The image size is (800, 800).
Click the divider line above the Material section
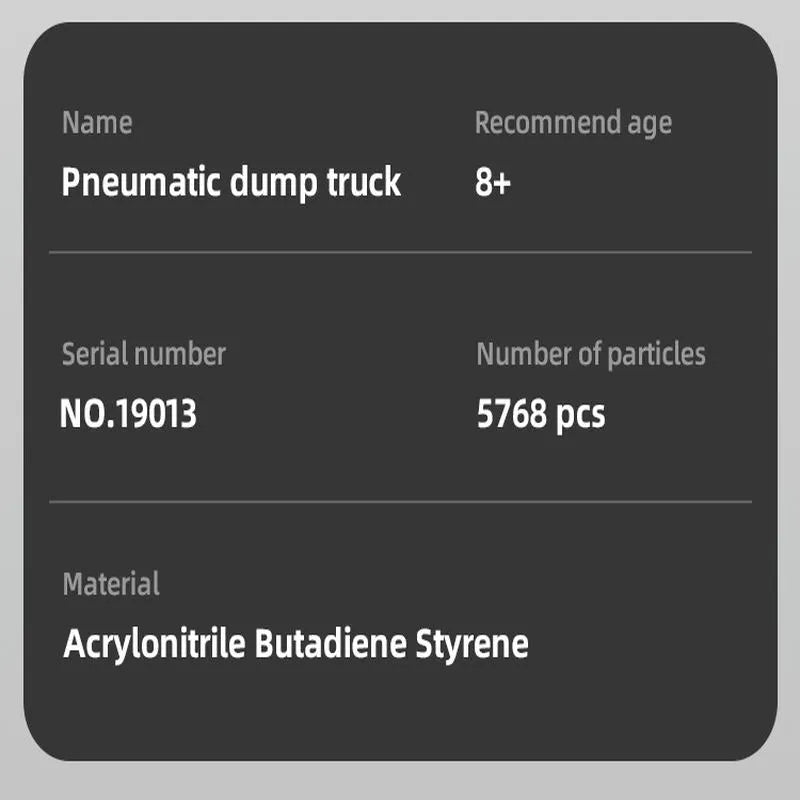click(400, 501)
